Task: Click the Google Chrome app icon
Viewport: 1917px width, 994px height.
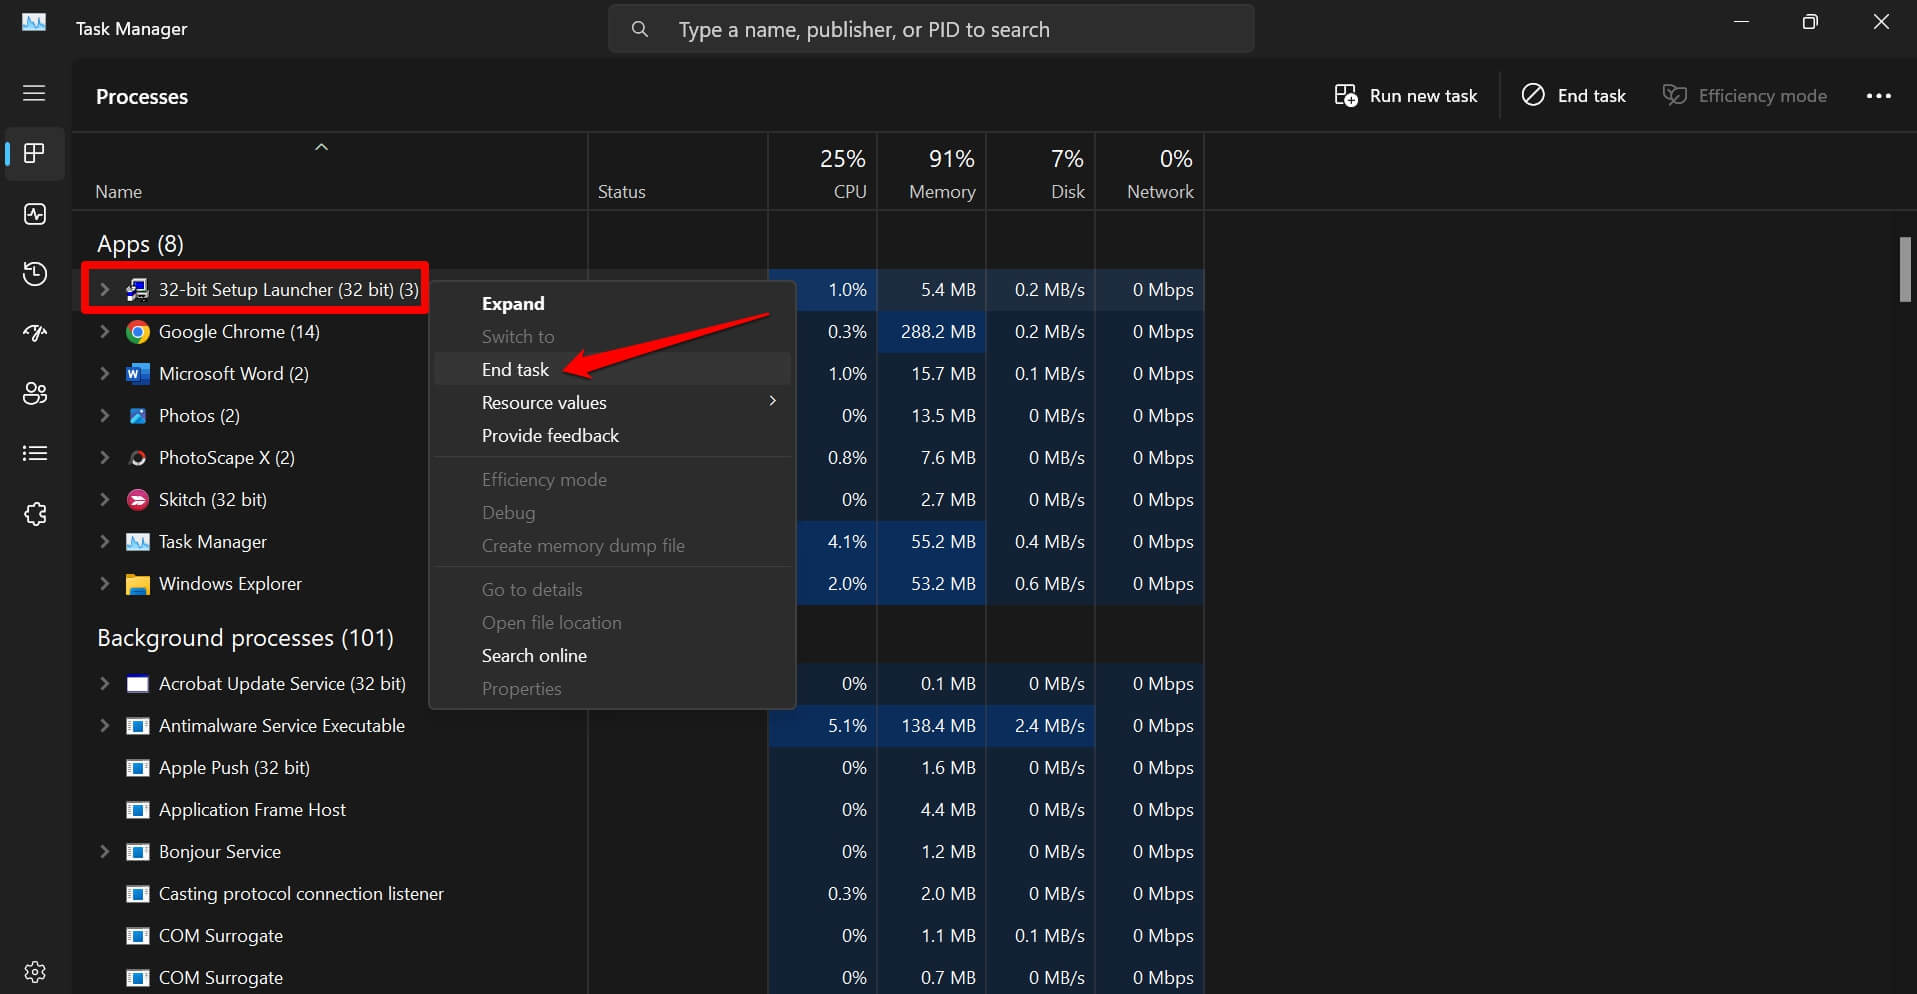Action: [138, 332]
